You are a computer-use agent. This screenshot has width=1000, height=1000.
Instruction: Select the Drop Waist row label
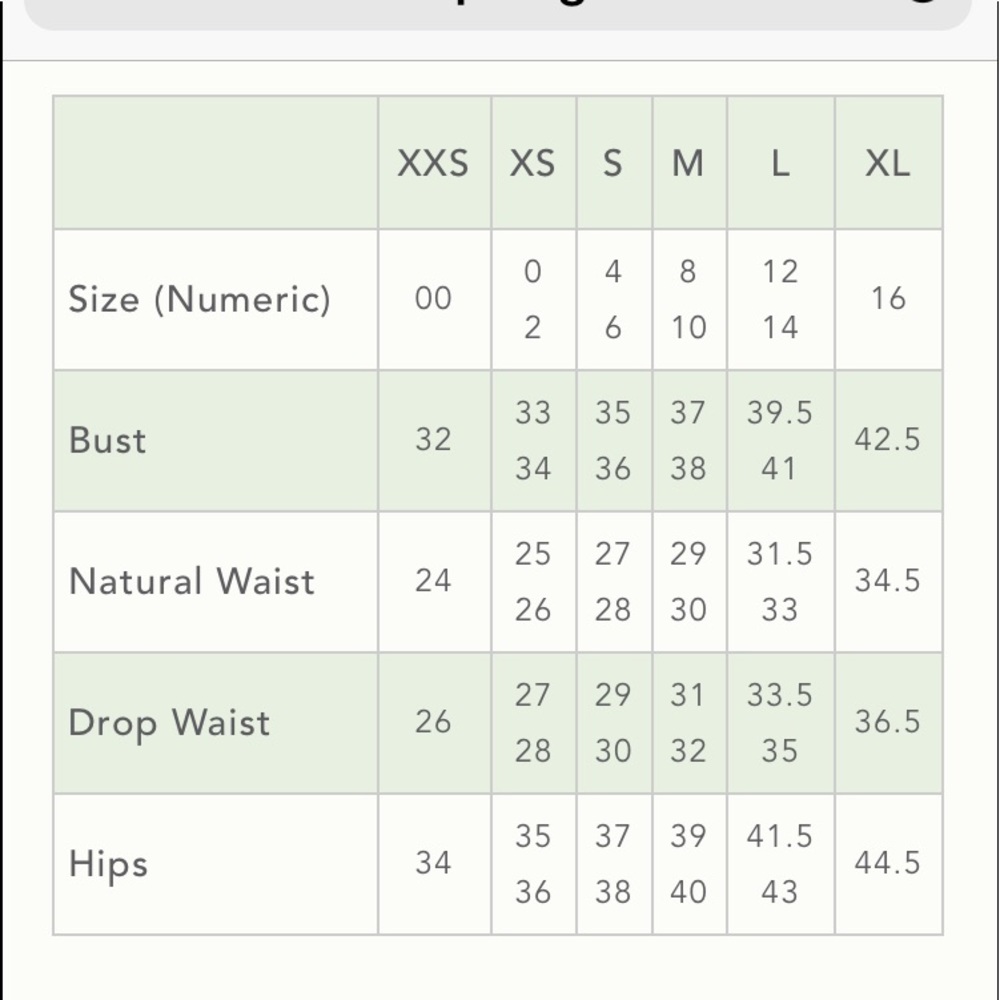click(169, 723)
